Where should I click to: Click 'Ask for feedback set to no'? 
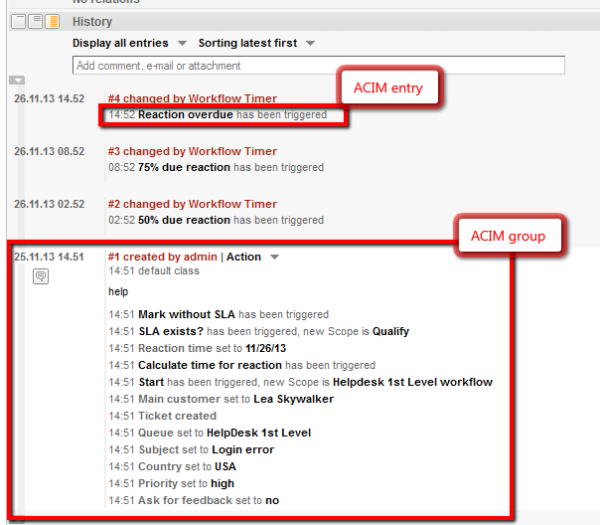(x=194, y=500)
